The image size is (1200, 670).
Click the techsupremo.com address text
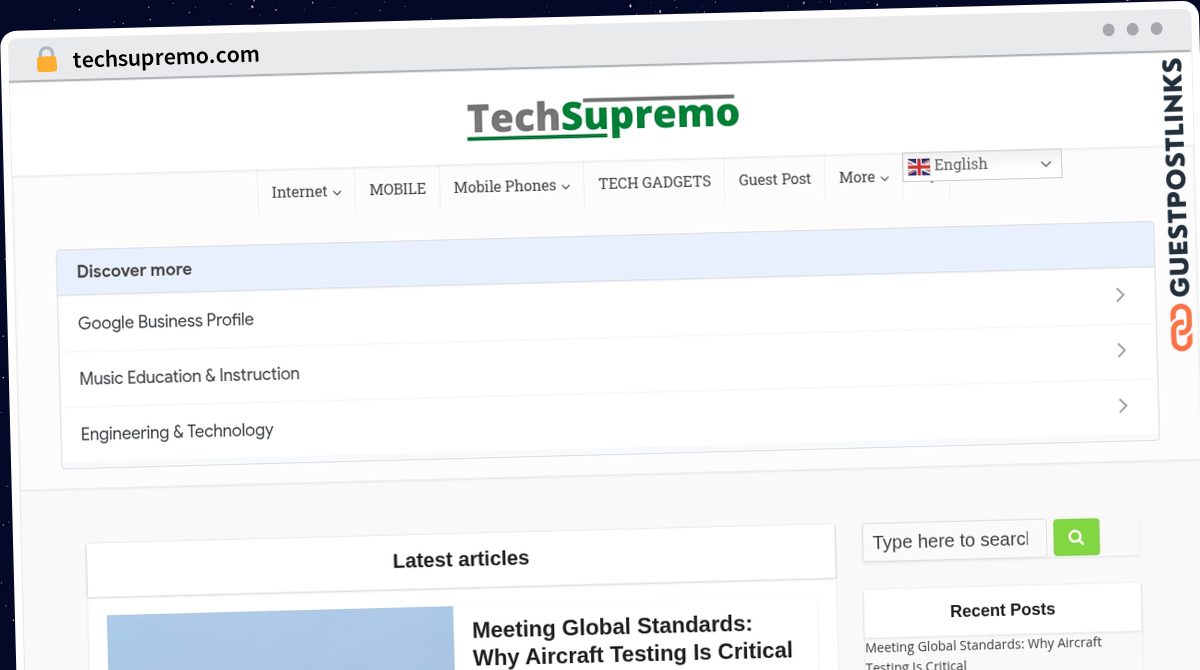(x=166, y=58)
